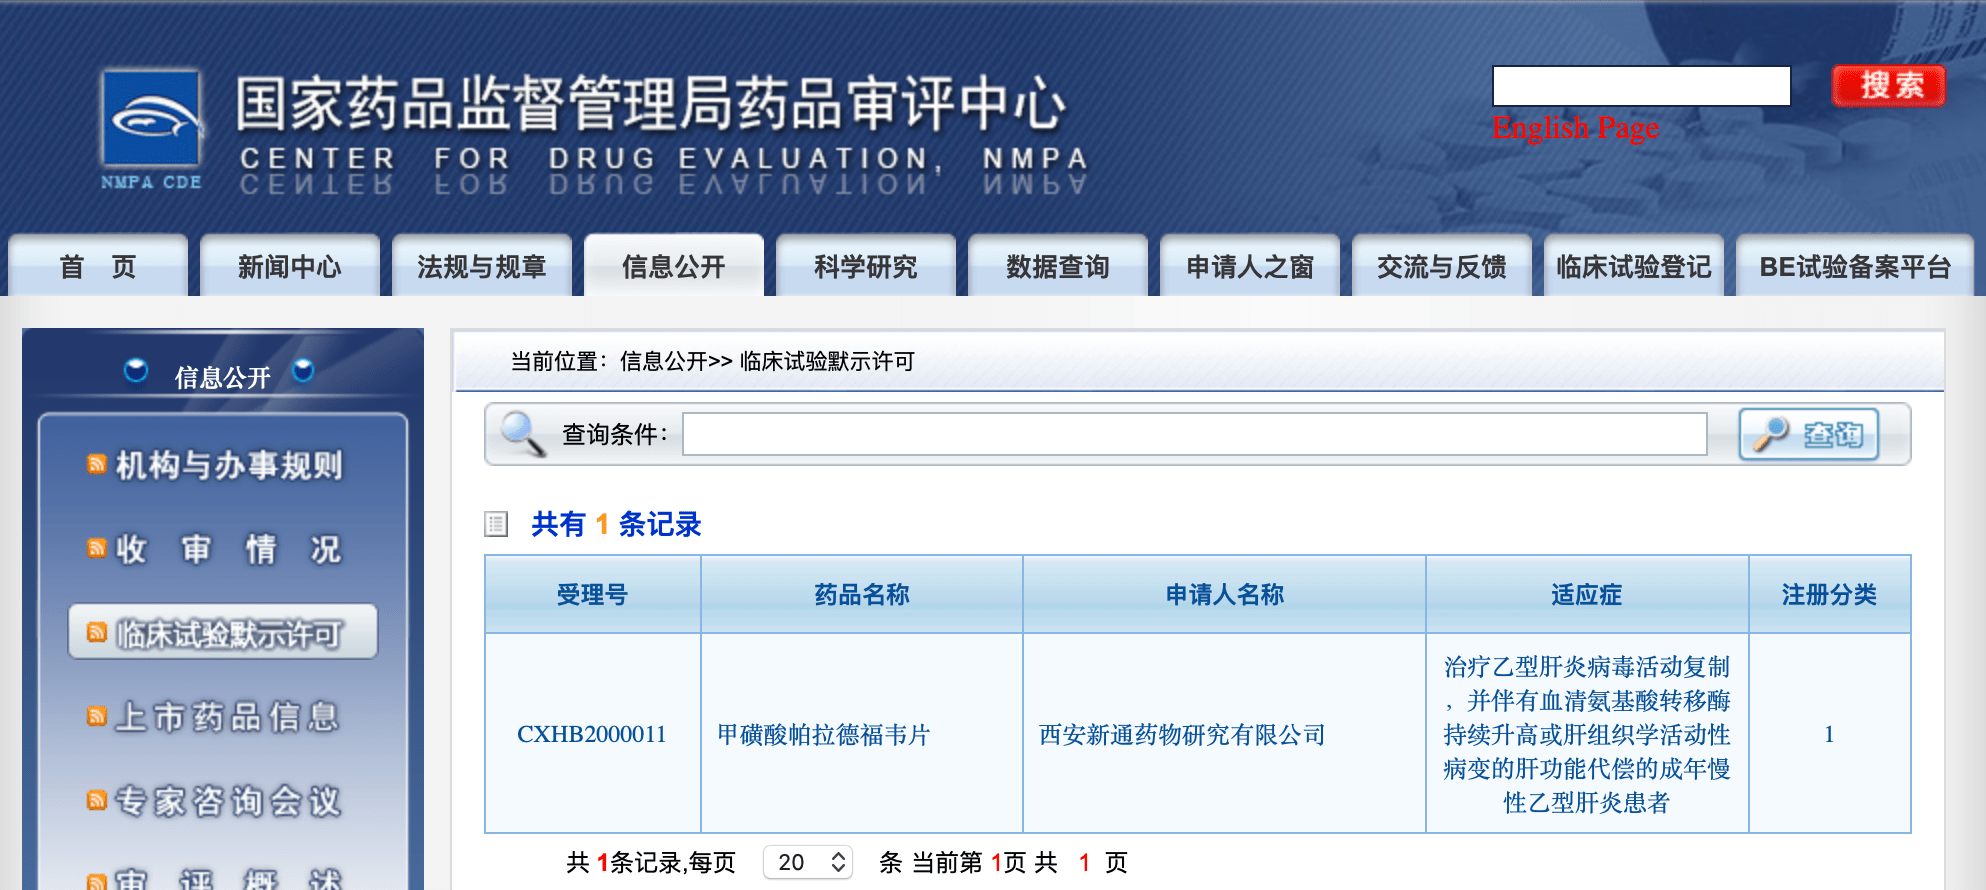The height and width of the screenshot is (890, 1986).
Task: Click the 查询 button
Action: click(x=1809, y=434)
